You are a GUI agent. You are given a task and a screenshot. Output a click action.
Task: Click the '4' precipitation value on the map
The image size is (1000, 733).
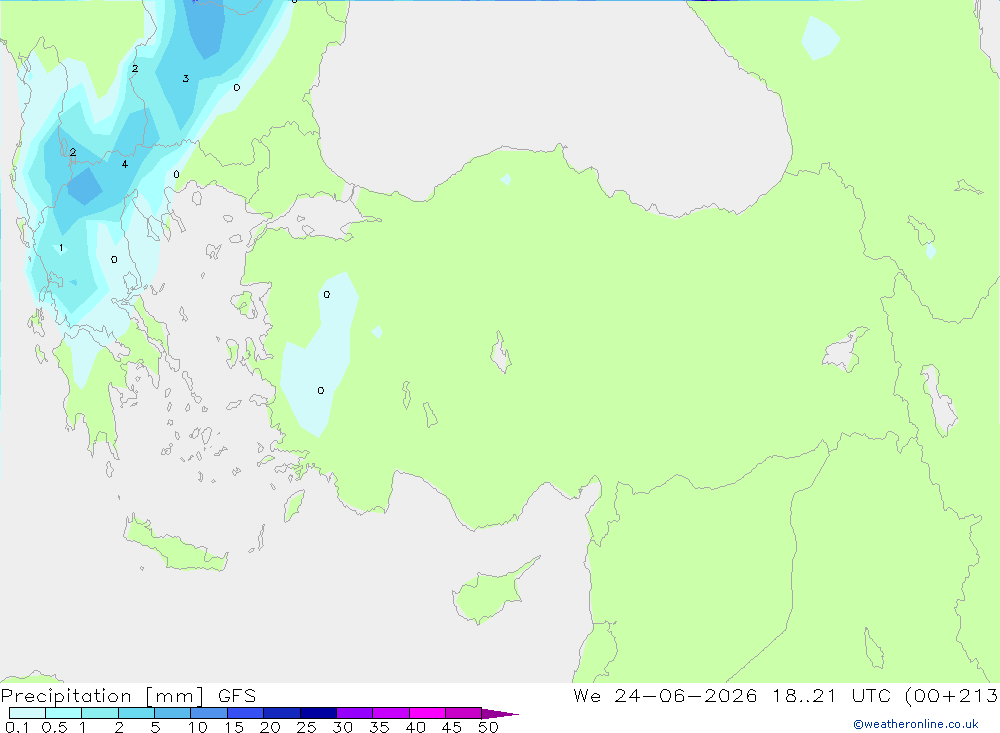pyautogui.click(x=124, y=164)
